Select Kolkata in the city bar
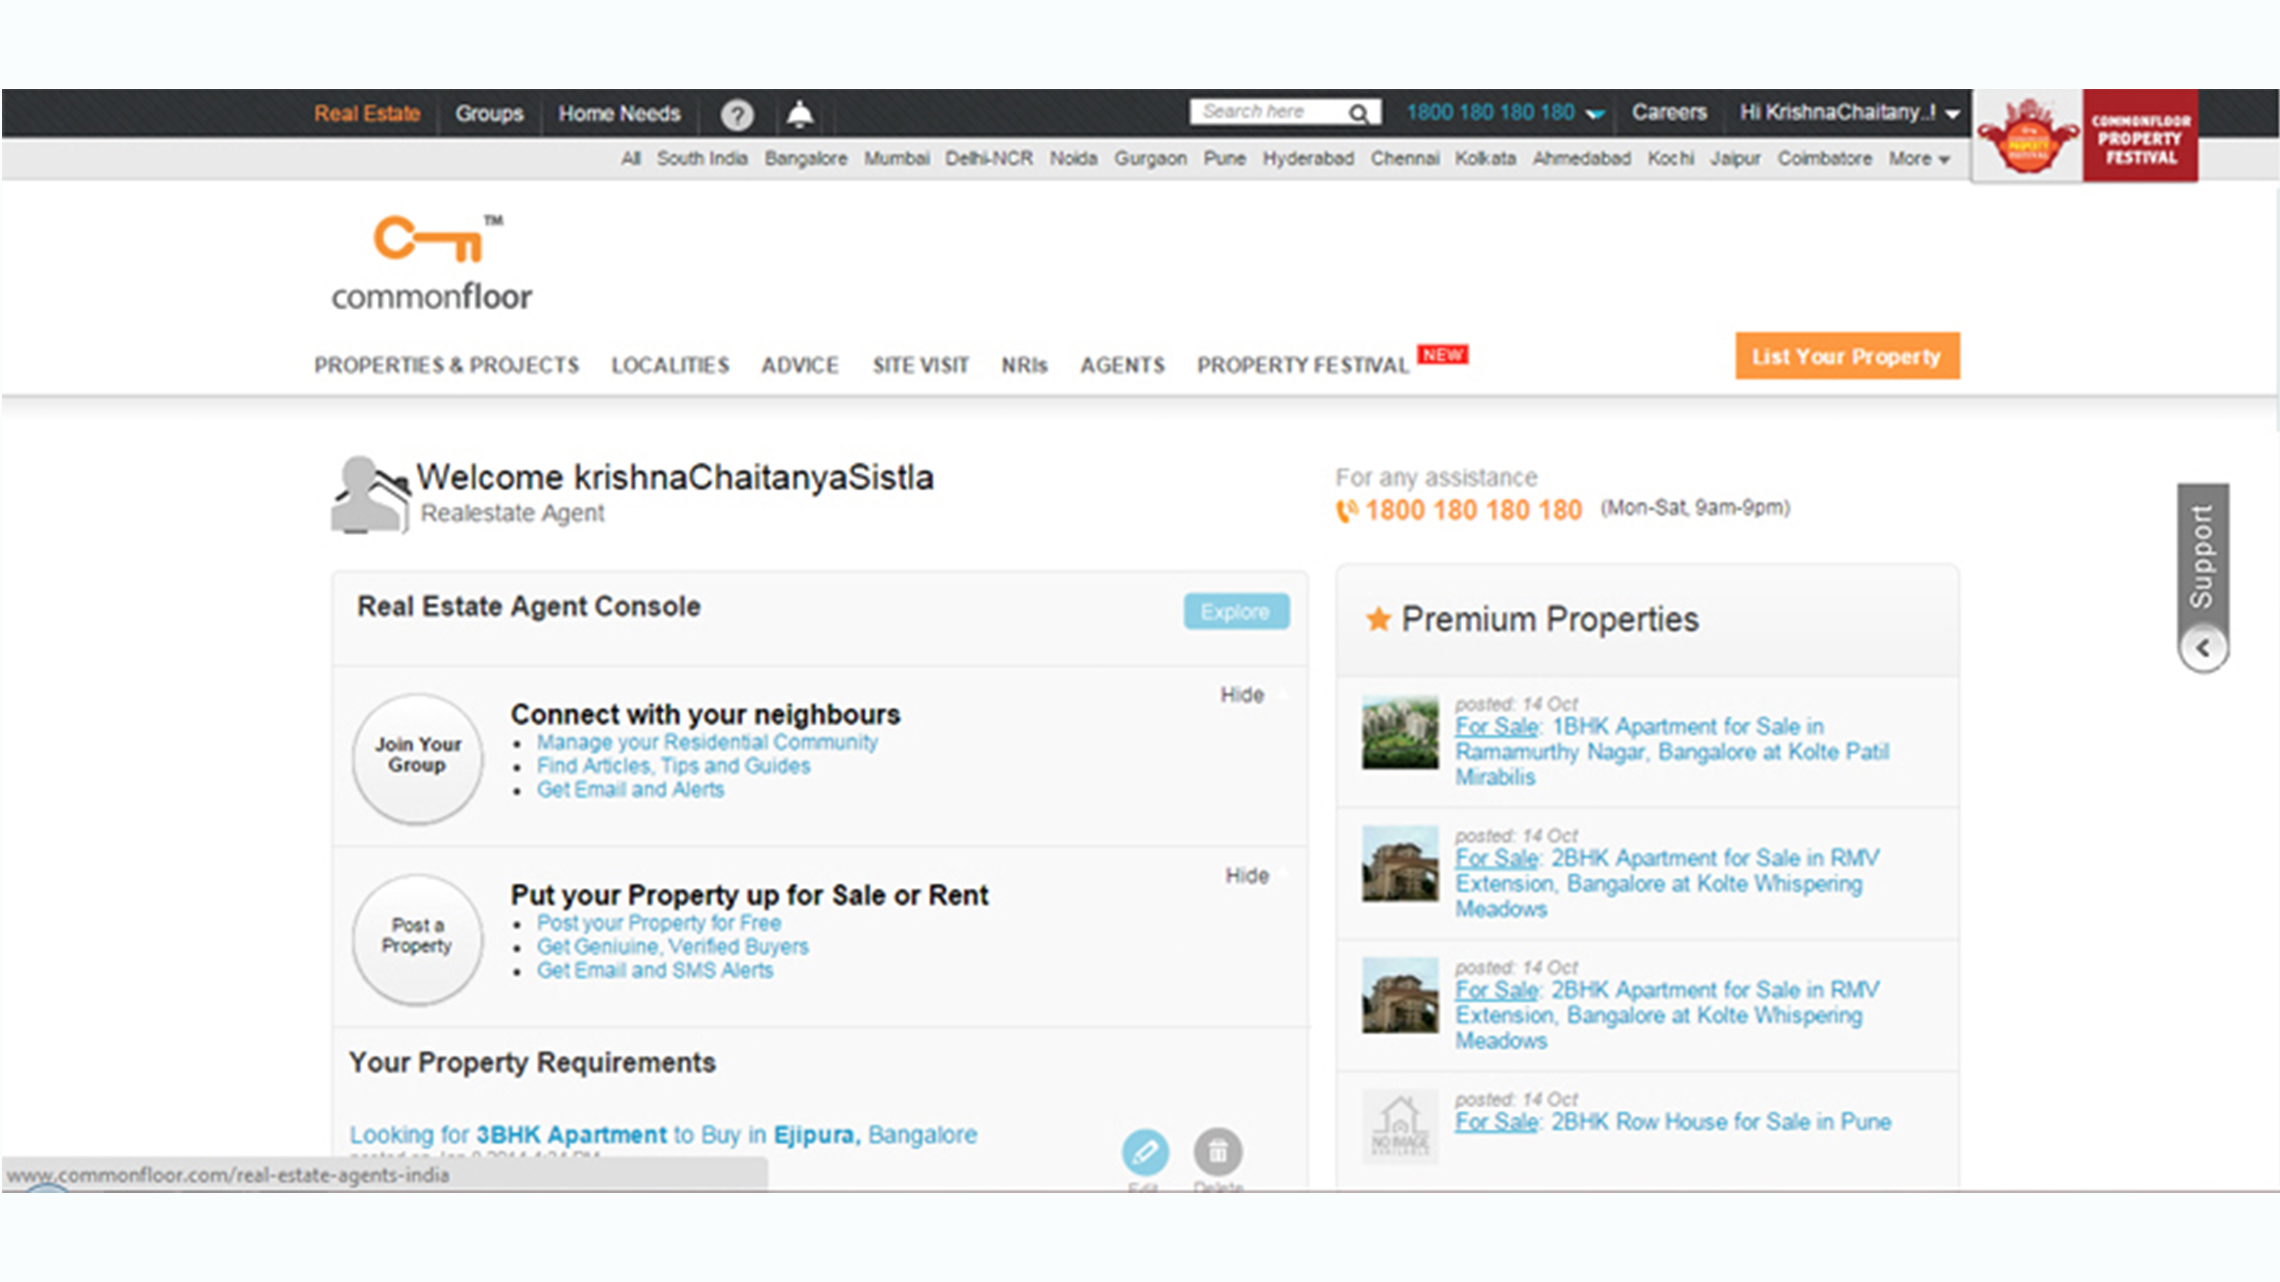Viewport: 2280px width, 1282px height. pyautogui.click(x=1485, y=158)
